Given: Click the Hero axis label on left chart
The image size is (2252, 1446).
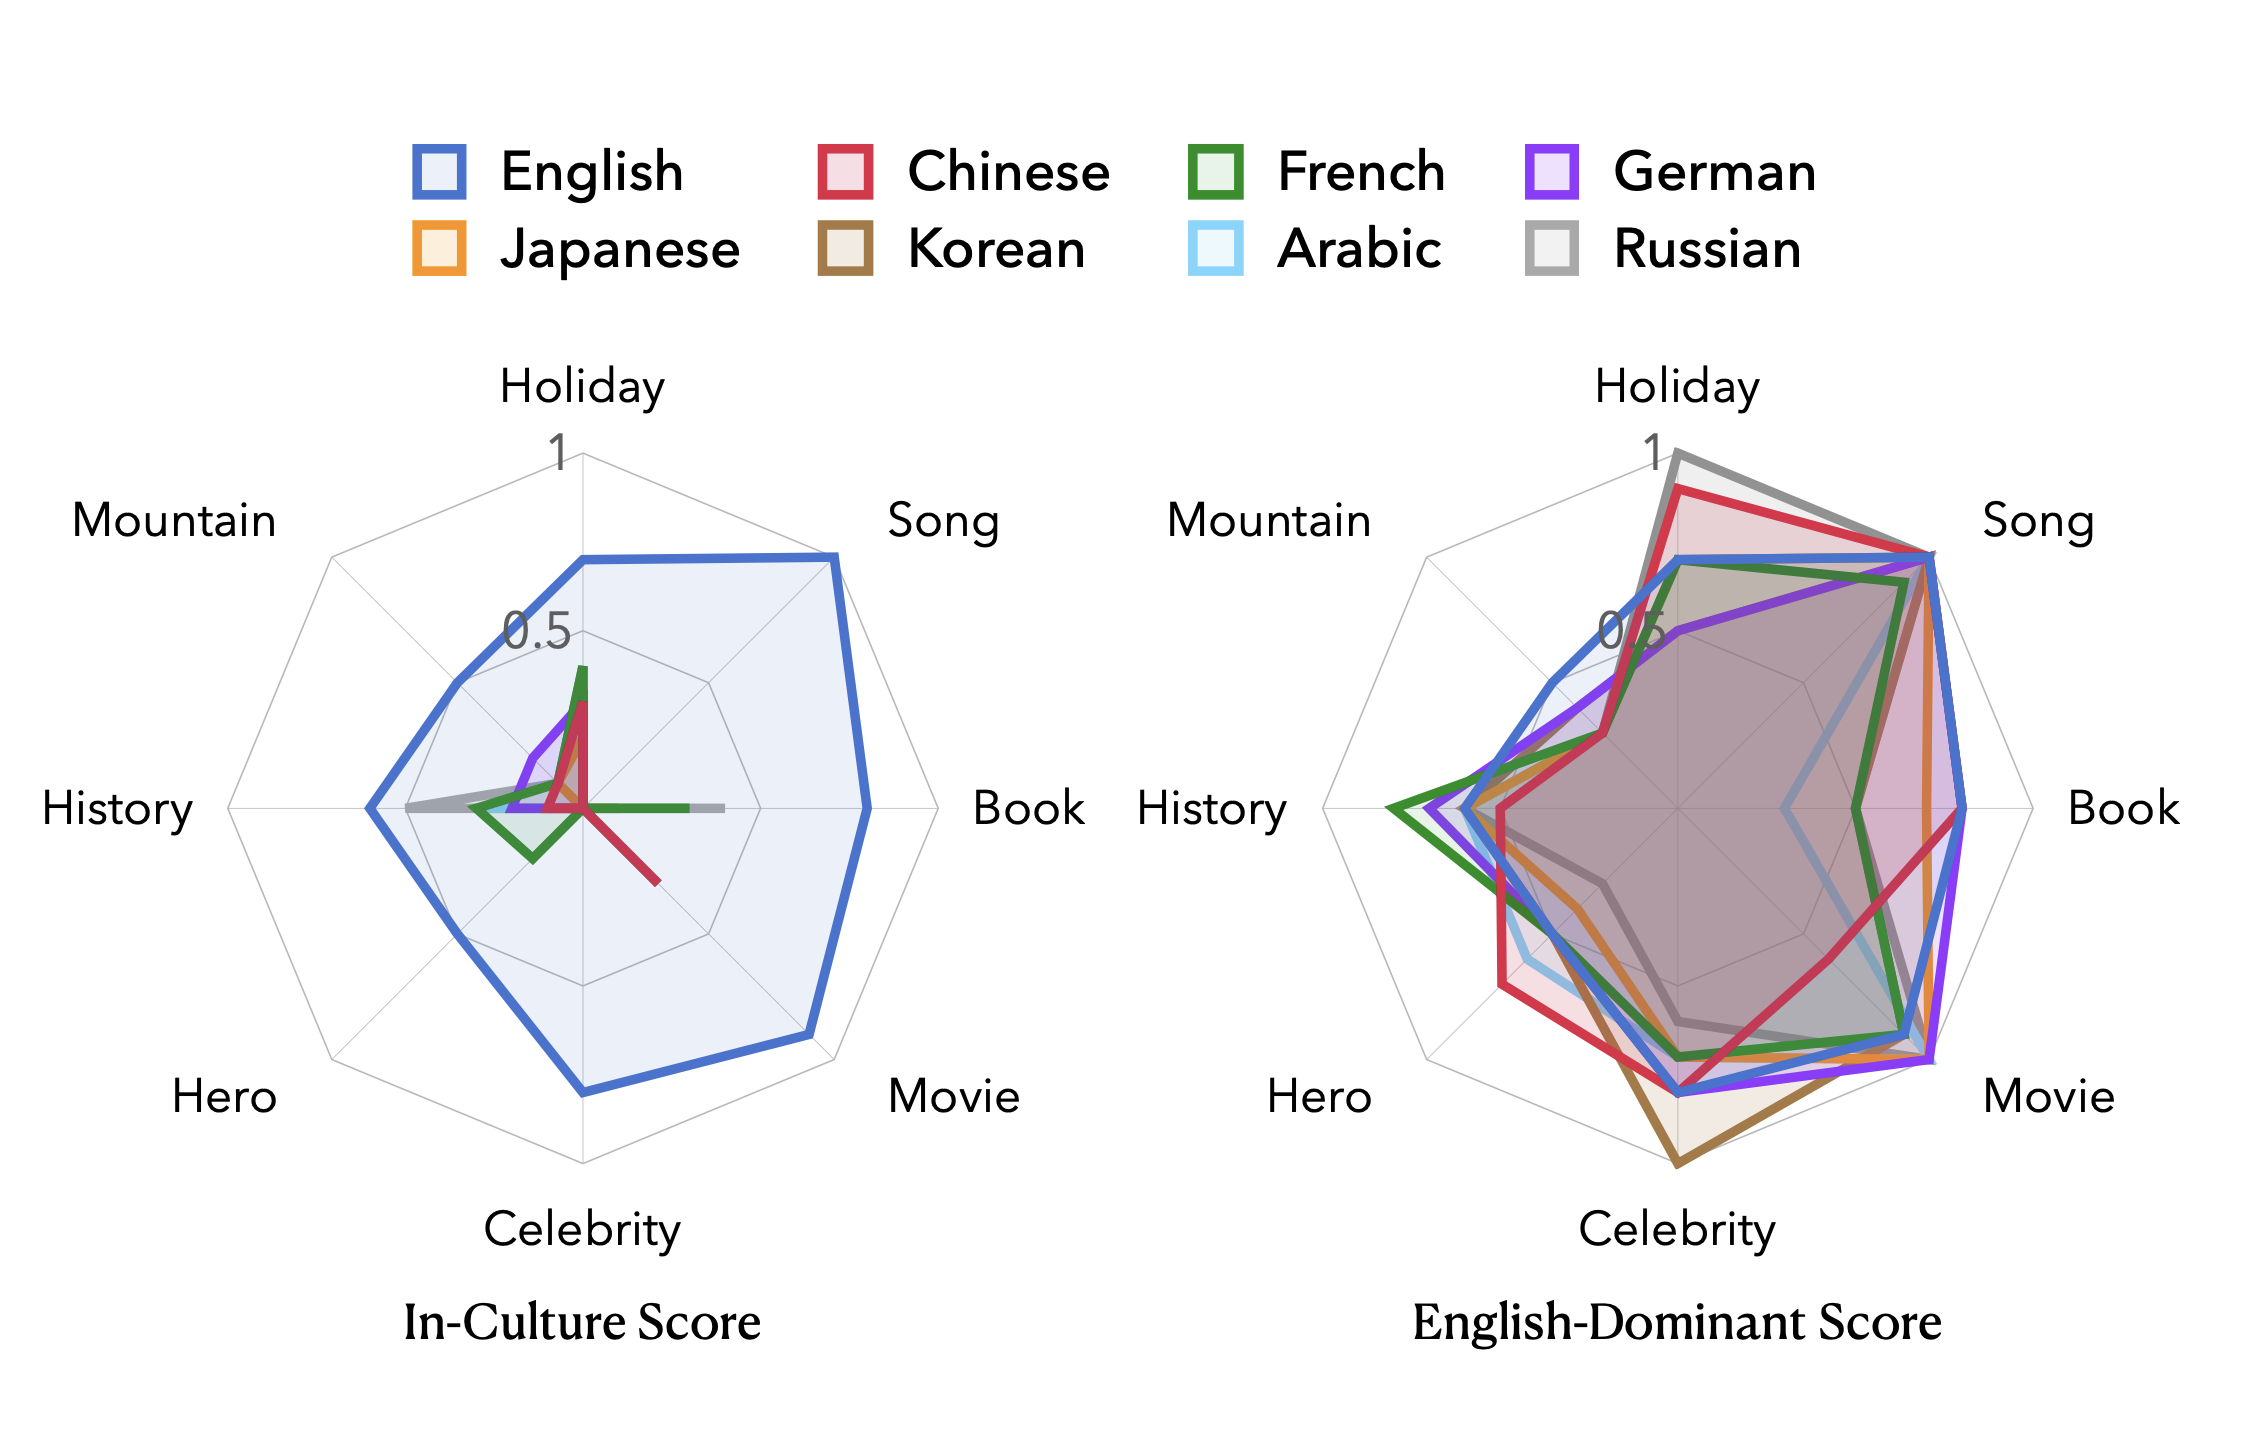Looking at the screenshot, I should (224, 1096).
